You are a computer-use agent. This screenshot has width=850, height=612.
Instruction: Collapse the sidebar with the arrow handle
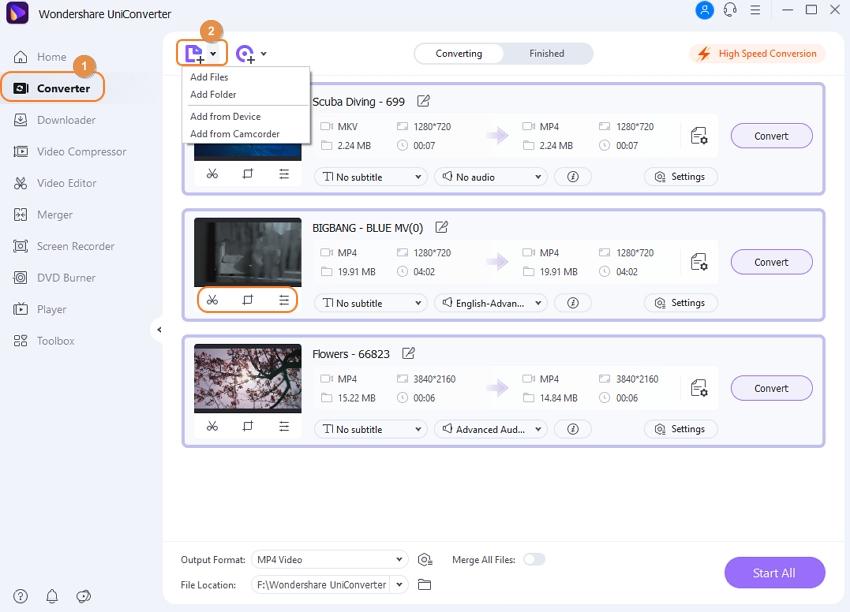click(x=160, y=328)
